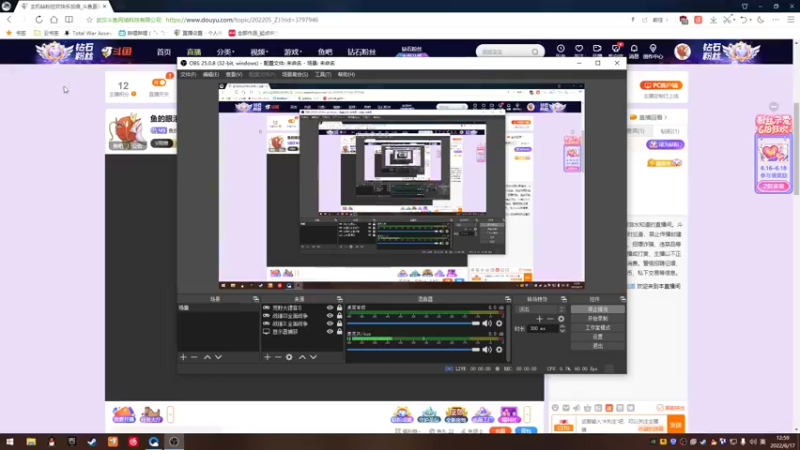Add a scene transition with the plus icon
The image size is (800, 450).
539,319
